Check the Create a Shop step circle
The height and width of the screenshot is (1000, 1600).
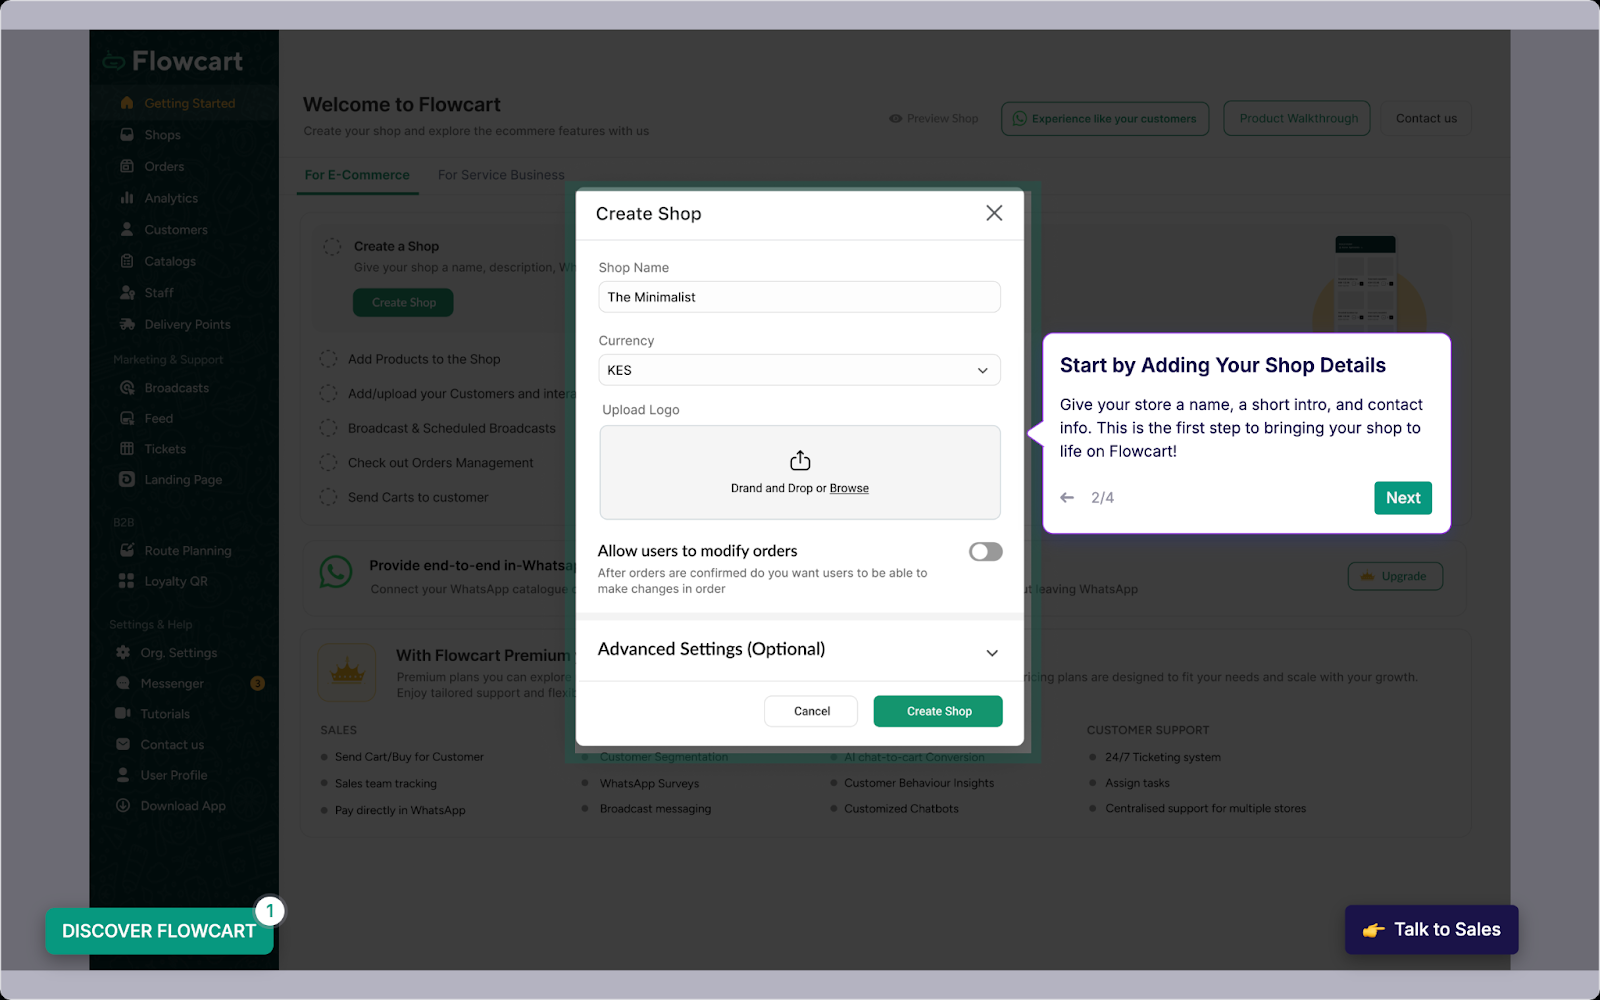coord(332,246)
